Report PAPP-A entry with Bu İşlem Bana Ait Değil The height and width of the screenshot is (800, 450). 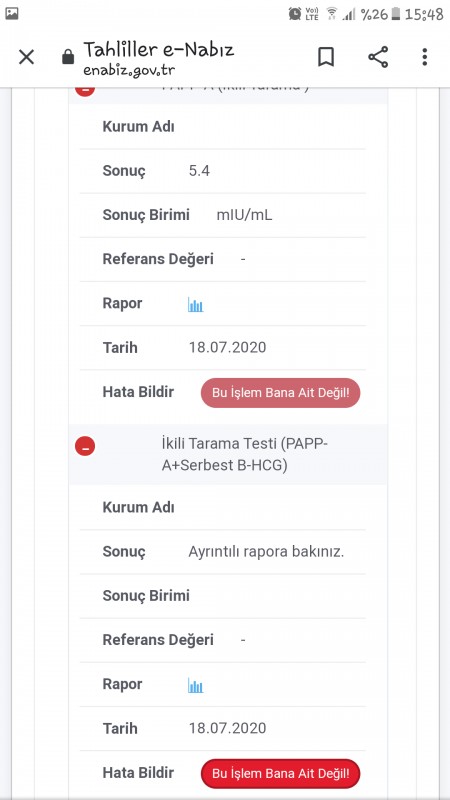pyautogui.click(x=281, y=393)
